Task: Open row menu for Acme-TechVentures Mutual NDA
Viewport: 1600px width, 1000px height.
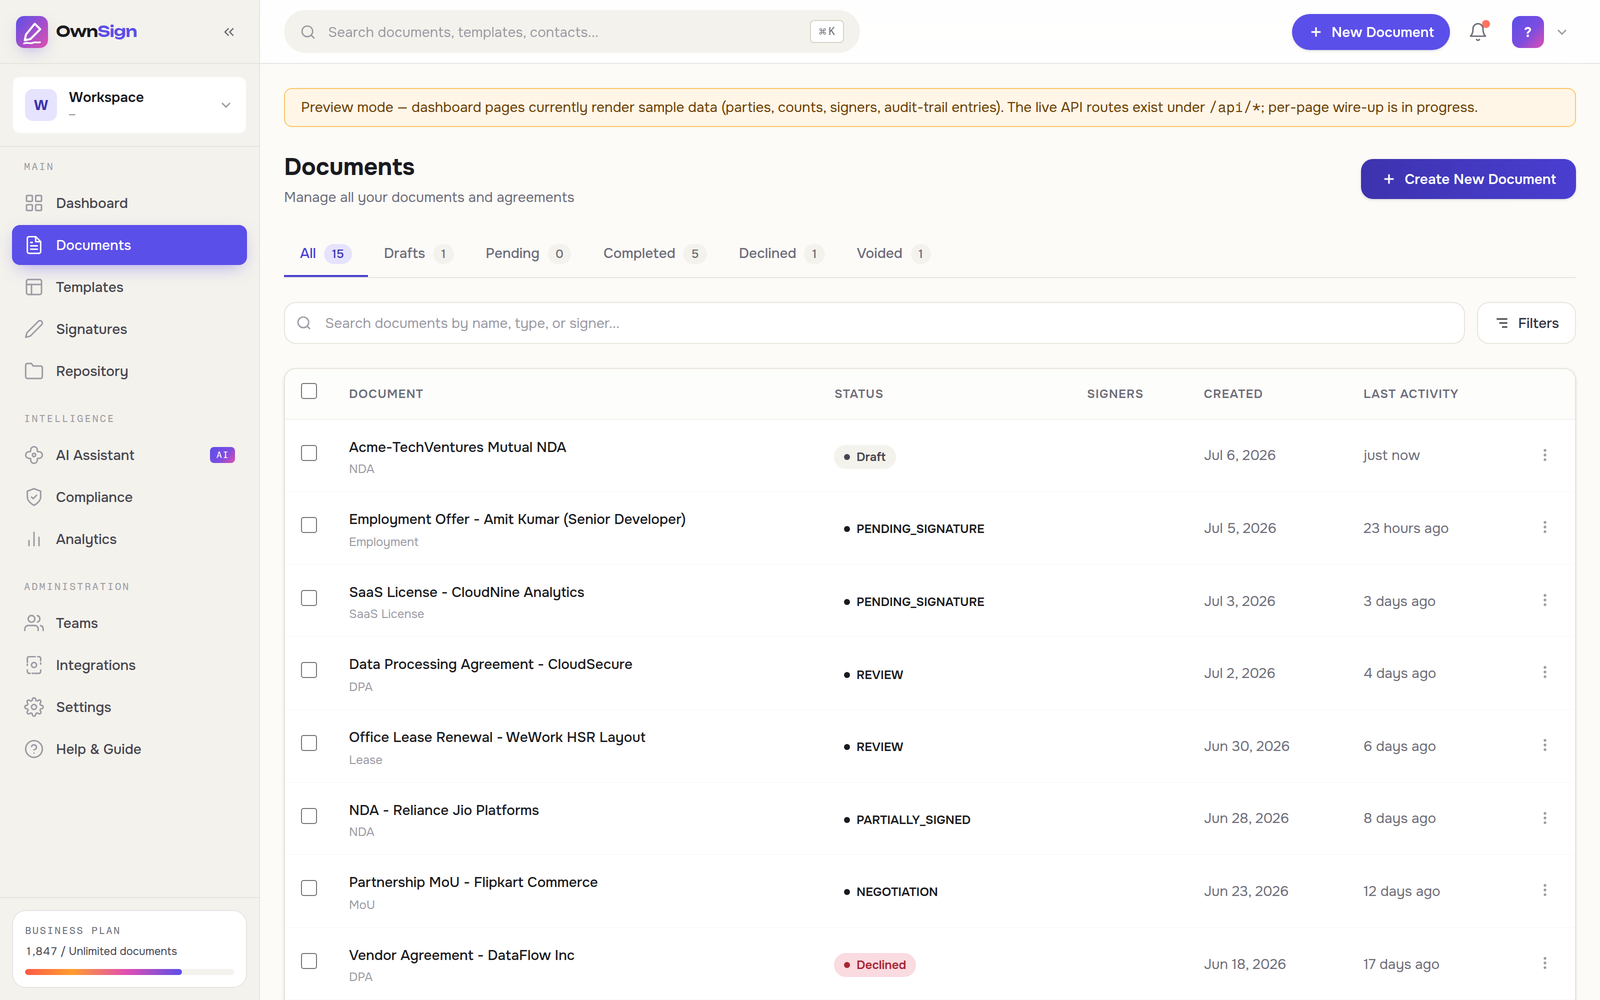Action: (1544, 455)
